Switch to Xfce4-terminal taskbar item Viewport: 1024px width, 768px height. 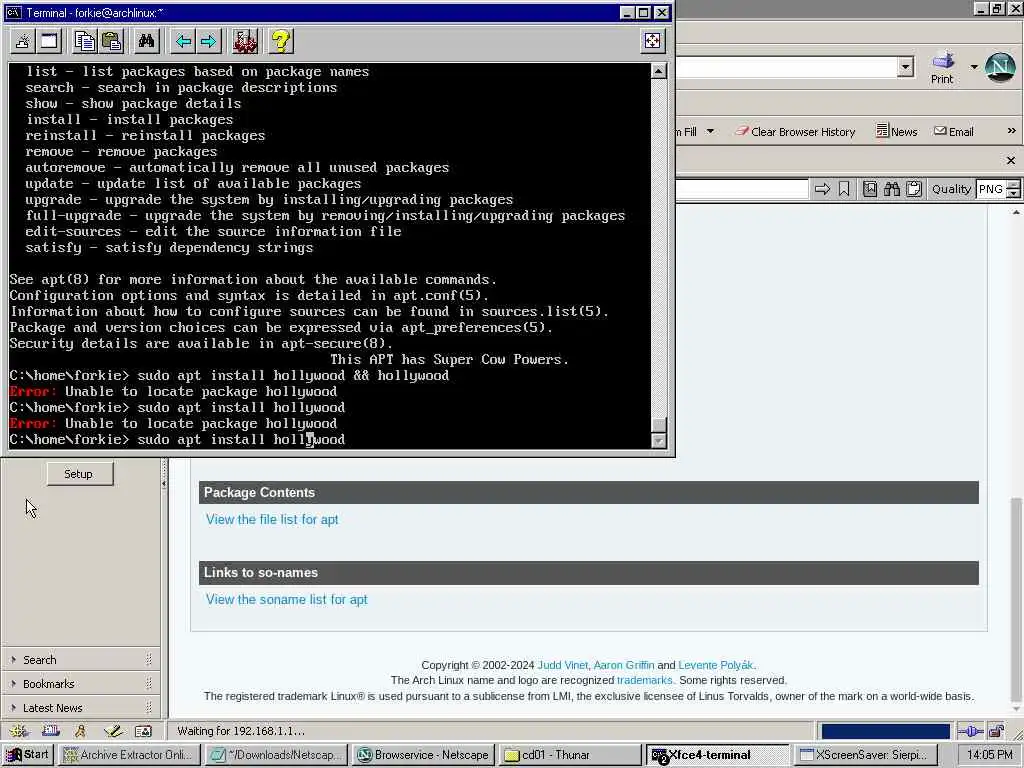718,755
